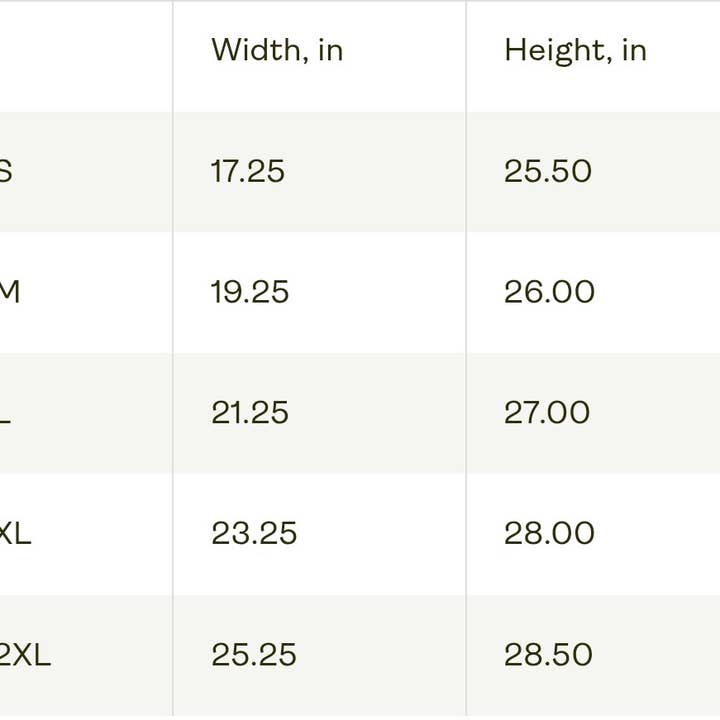Click the Height, in column header
The height and width of the screenshot is (720, 720).
click(575, 50)
